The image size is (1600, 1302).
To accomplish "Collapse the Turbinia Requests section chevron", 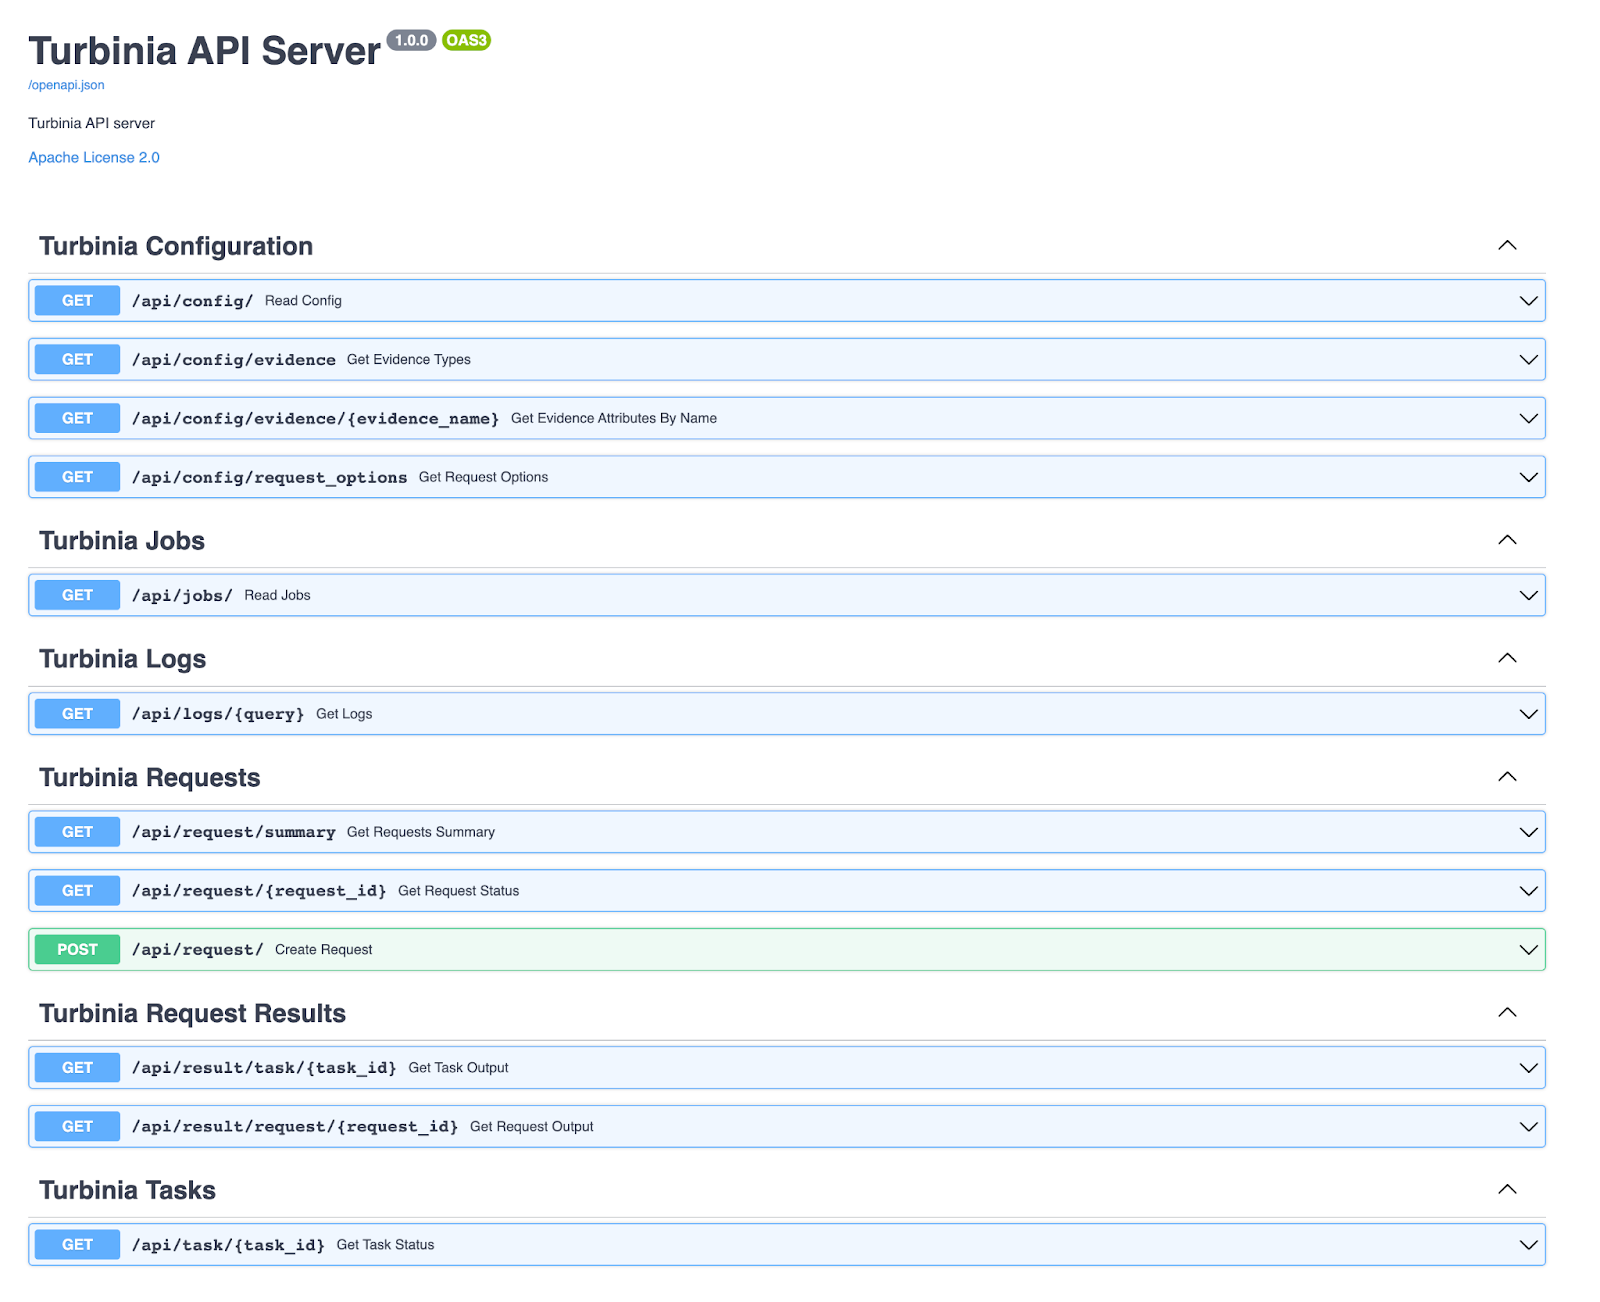I will click(x=1507, y=777).
